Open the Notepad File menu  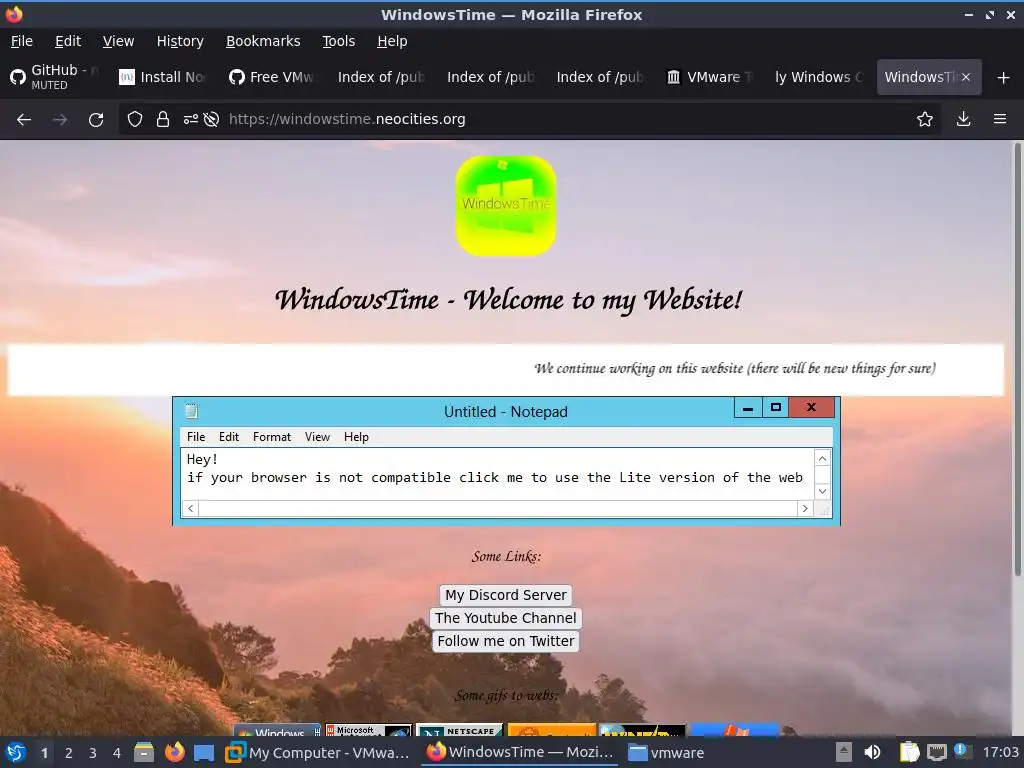[196, 437]
